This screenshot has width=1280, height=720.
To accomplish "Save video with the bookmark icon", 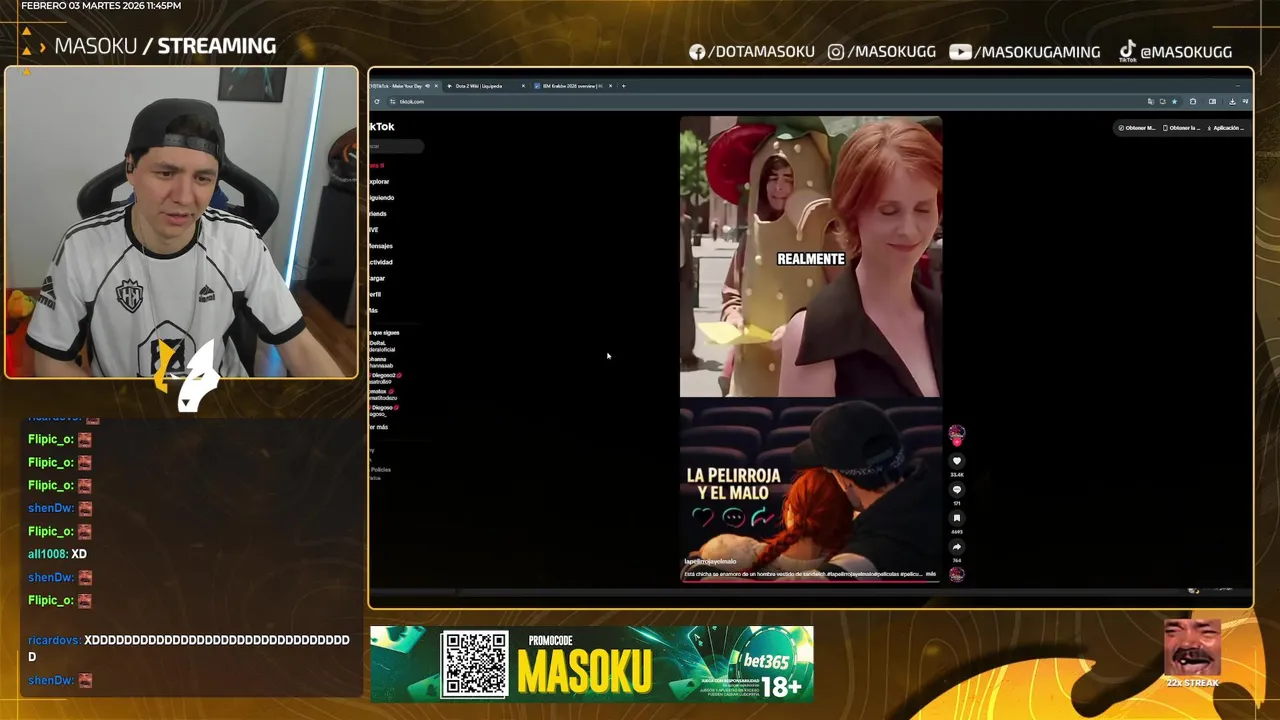I will coord(957,518).
